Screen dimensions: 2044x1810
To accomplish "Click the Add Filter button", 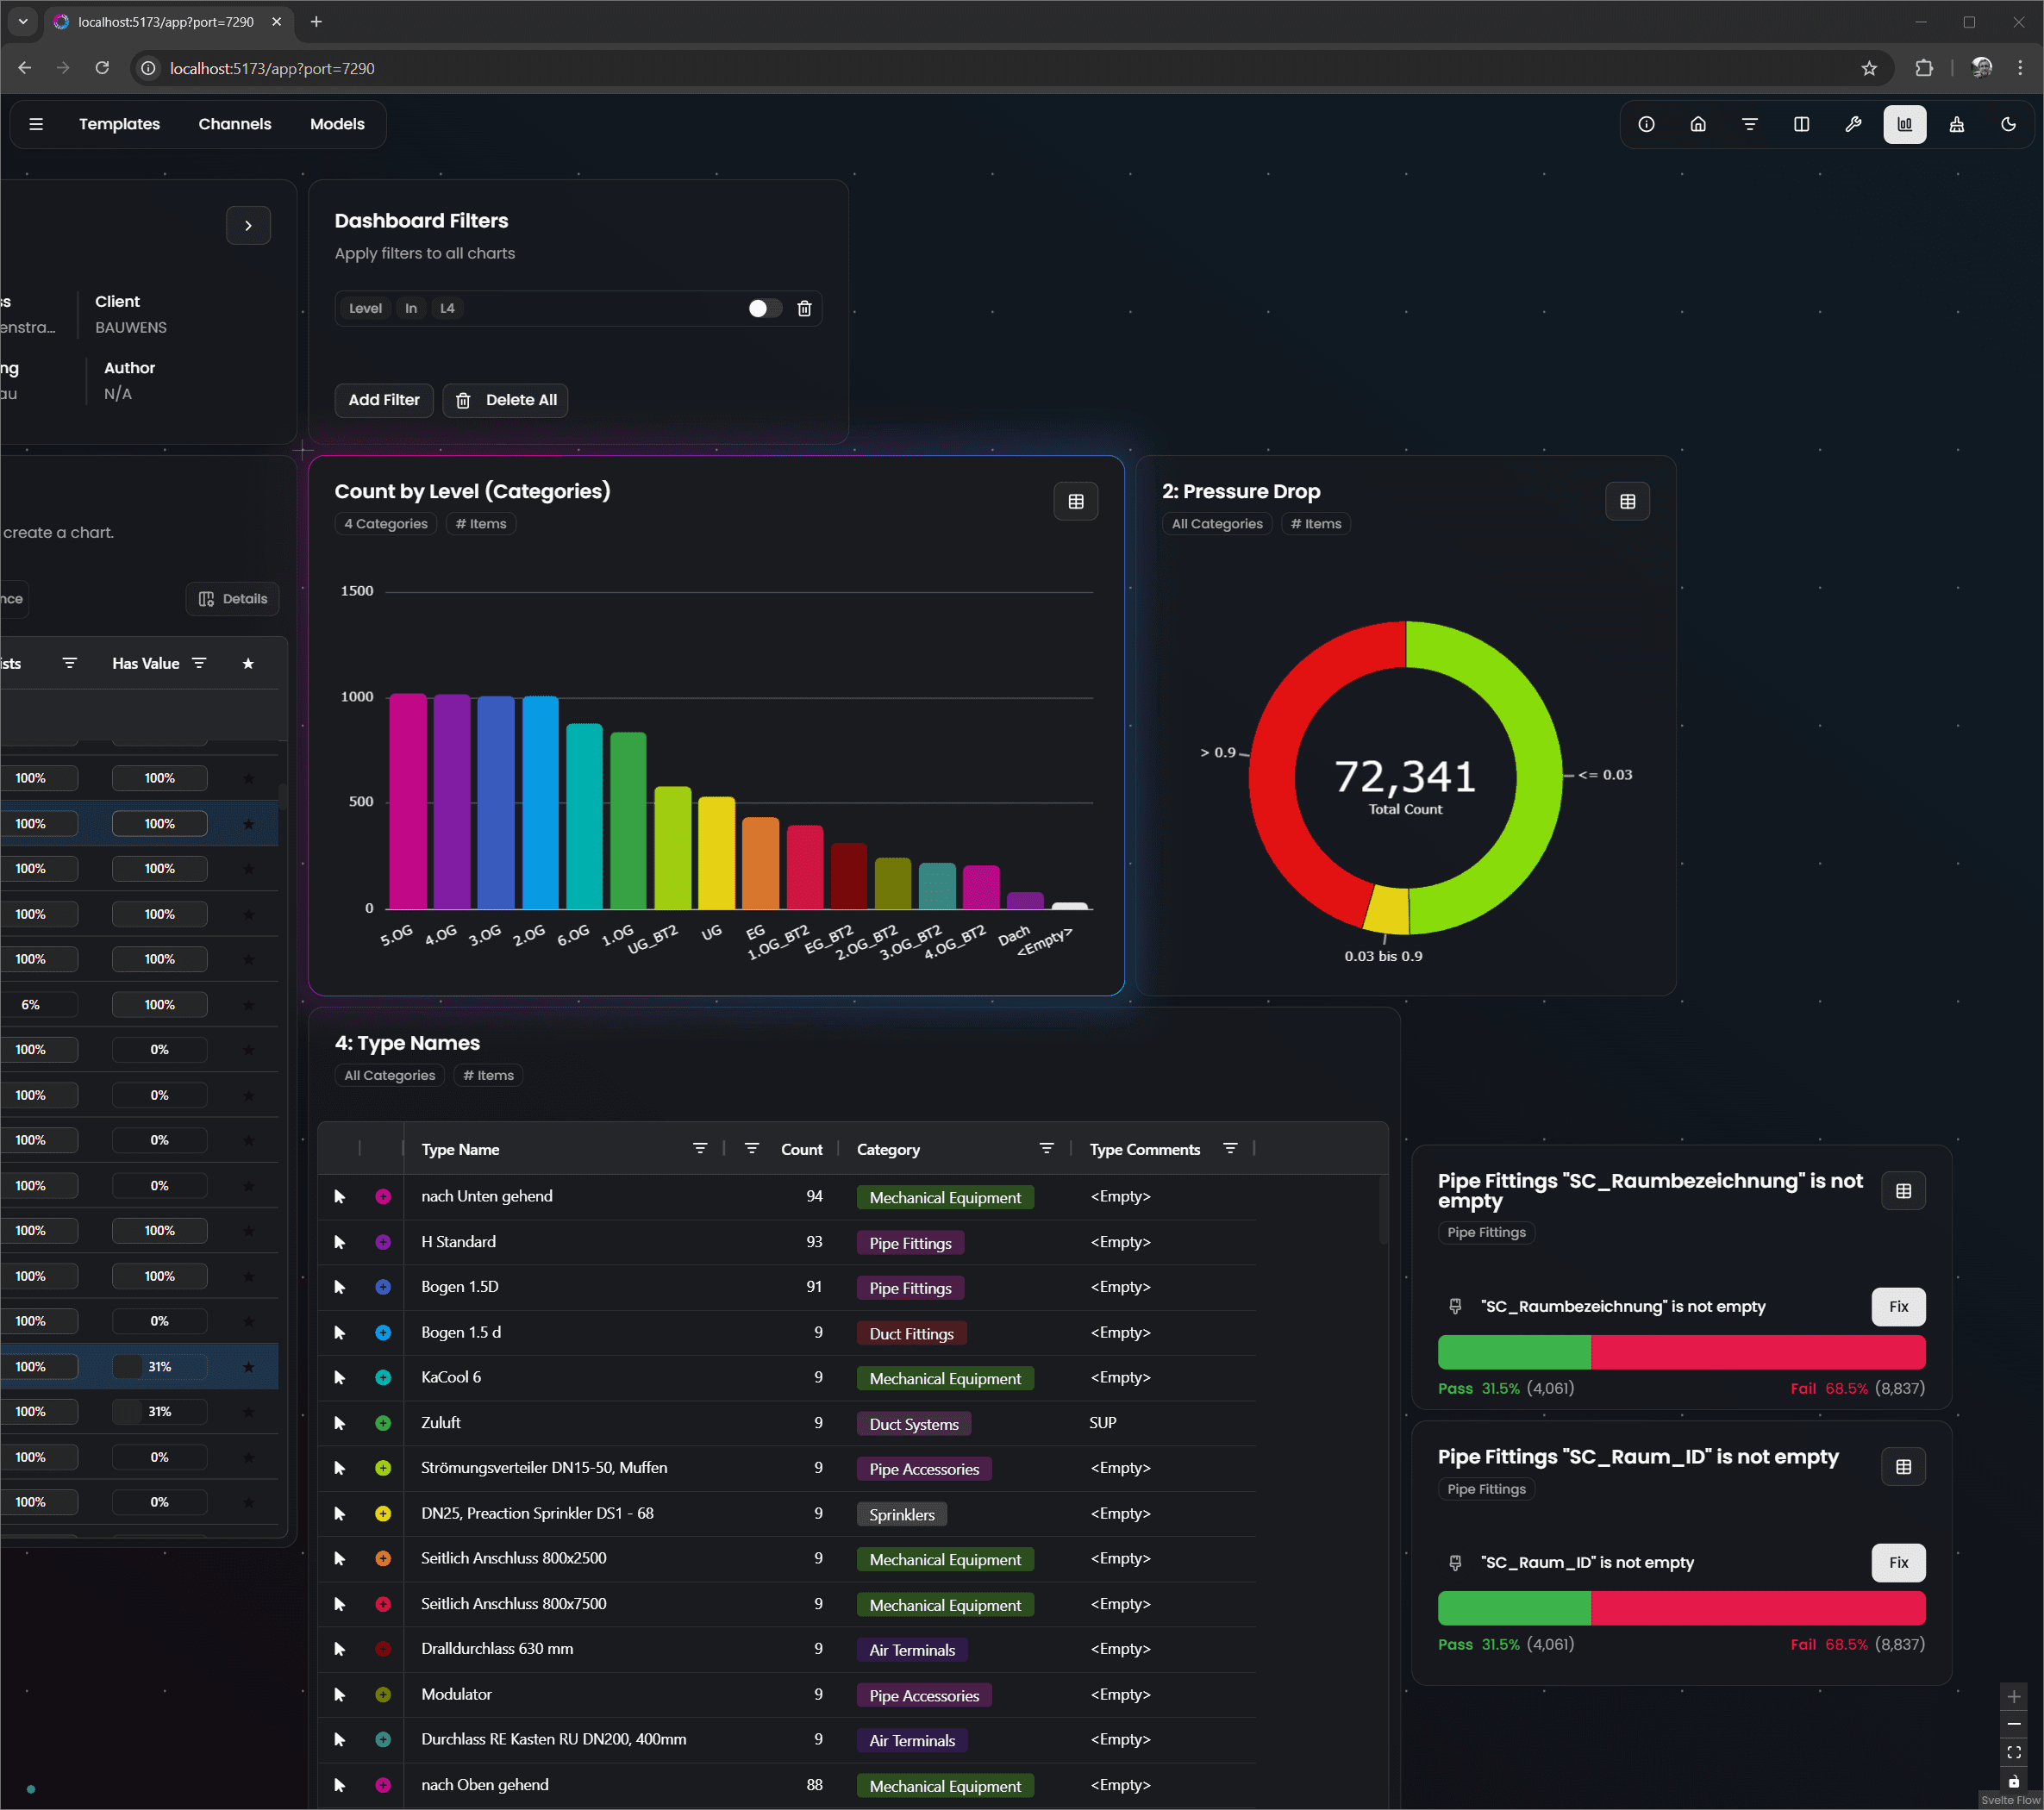I will tap(383, 400).
